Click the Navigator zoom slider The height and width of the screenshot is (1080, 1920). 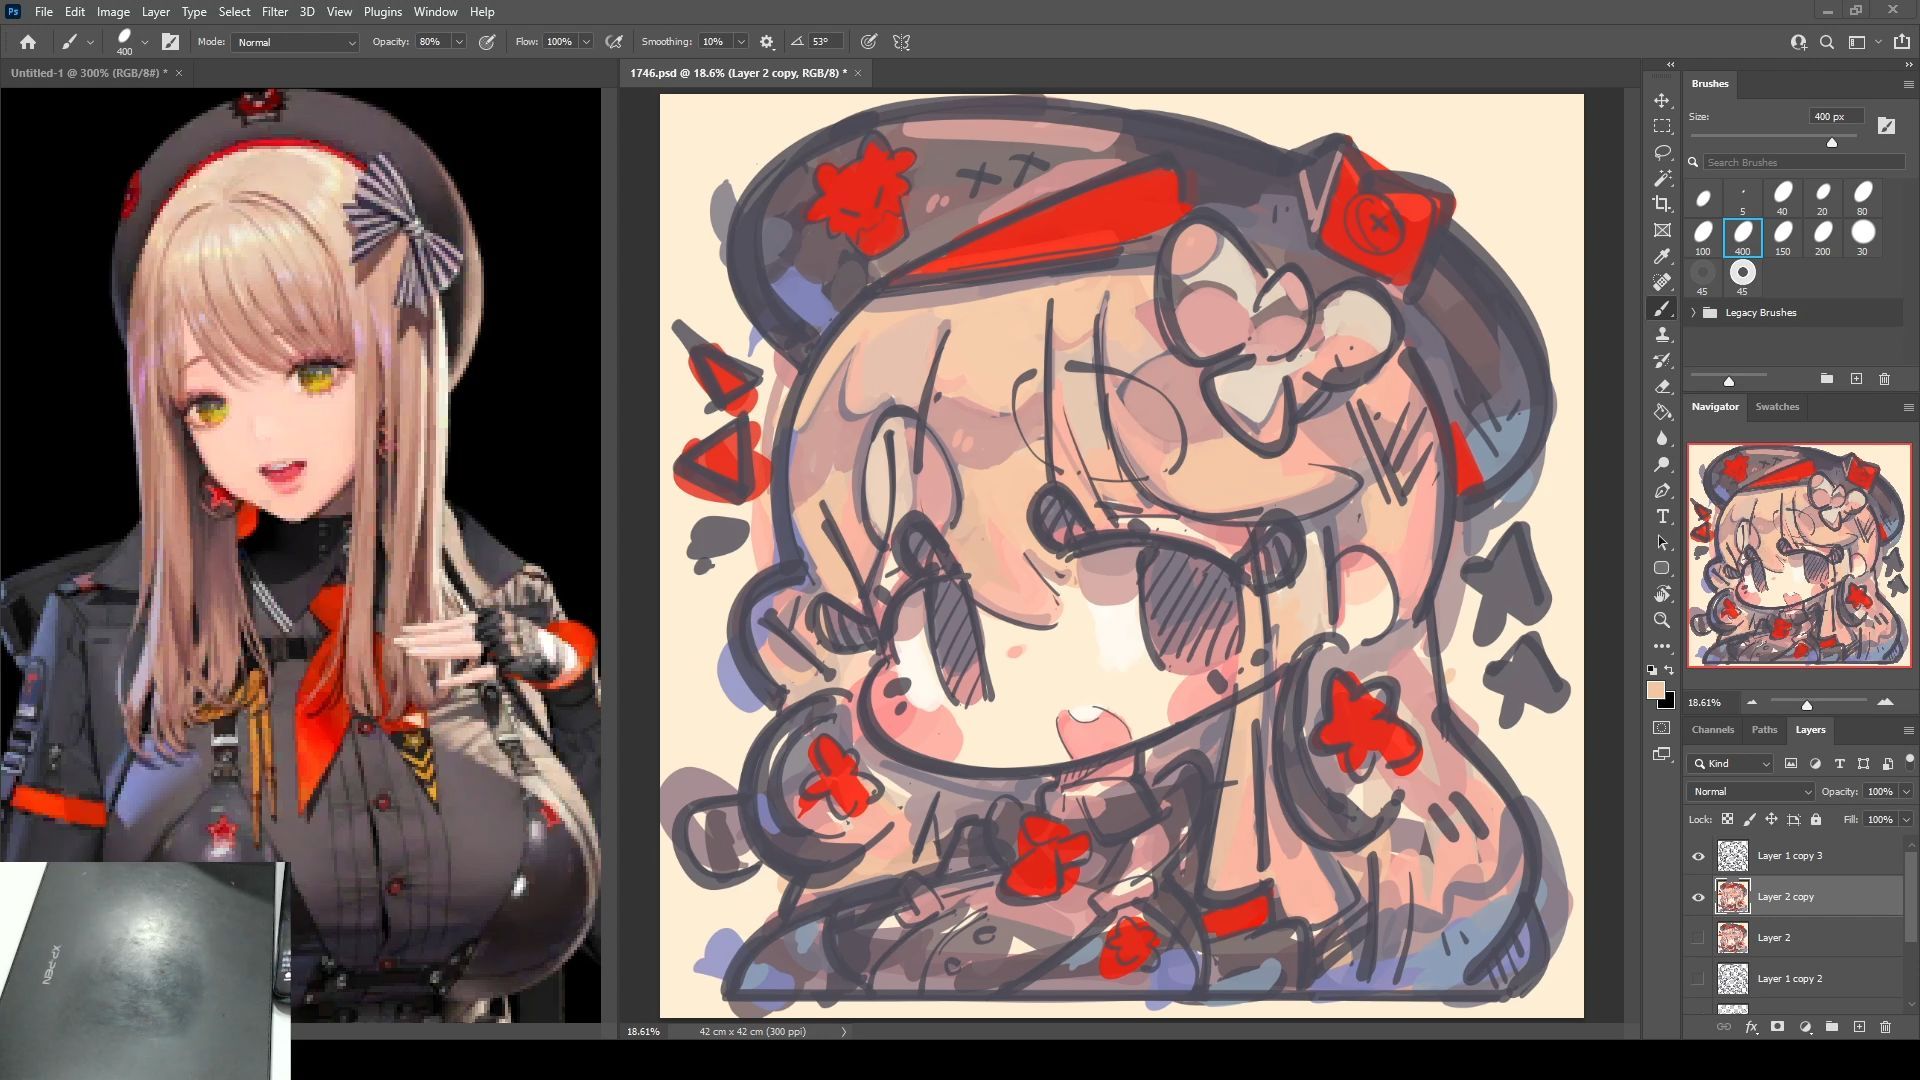(x=1818, y=702)
